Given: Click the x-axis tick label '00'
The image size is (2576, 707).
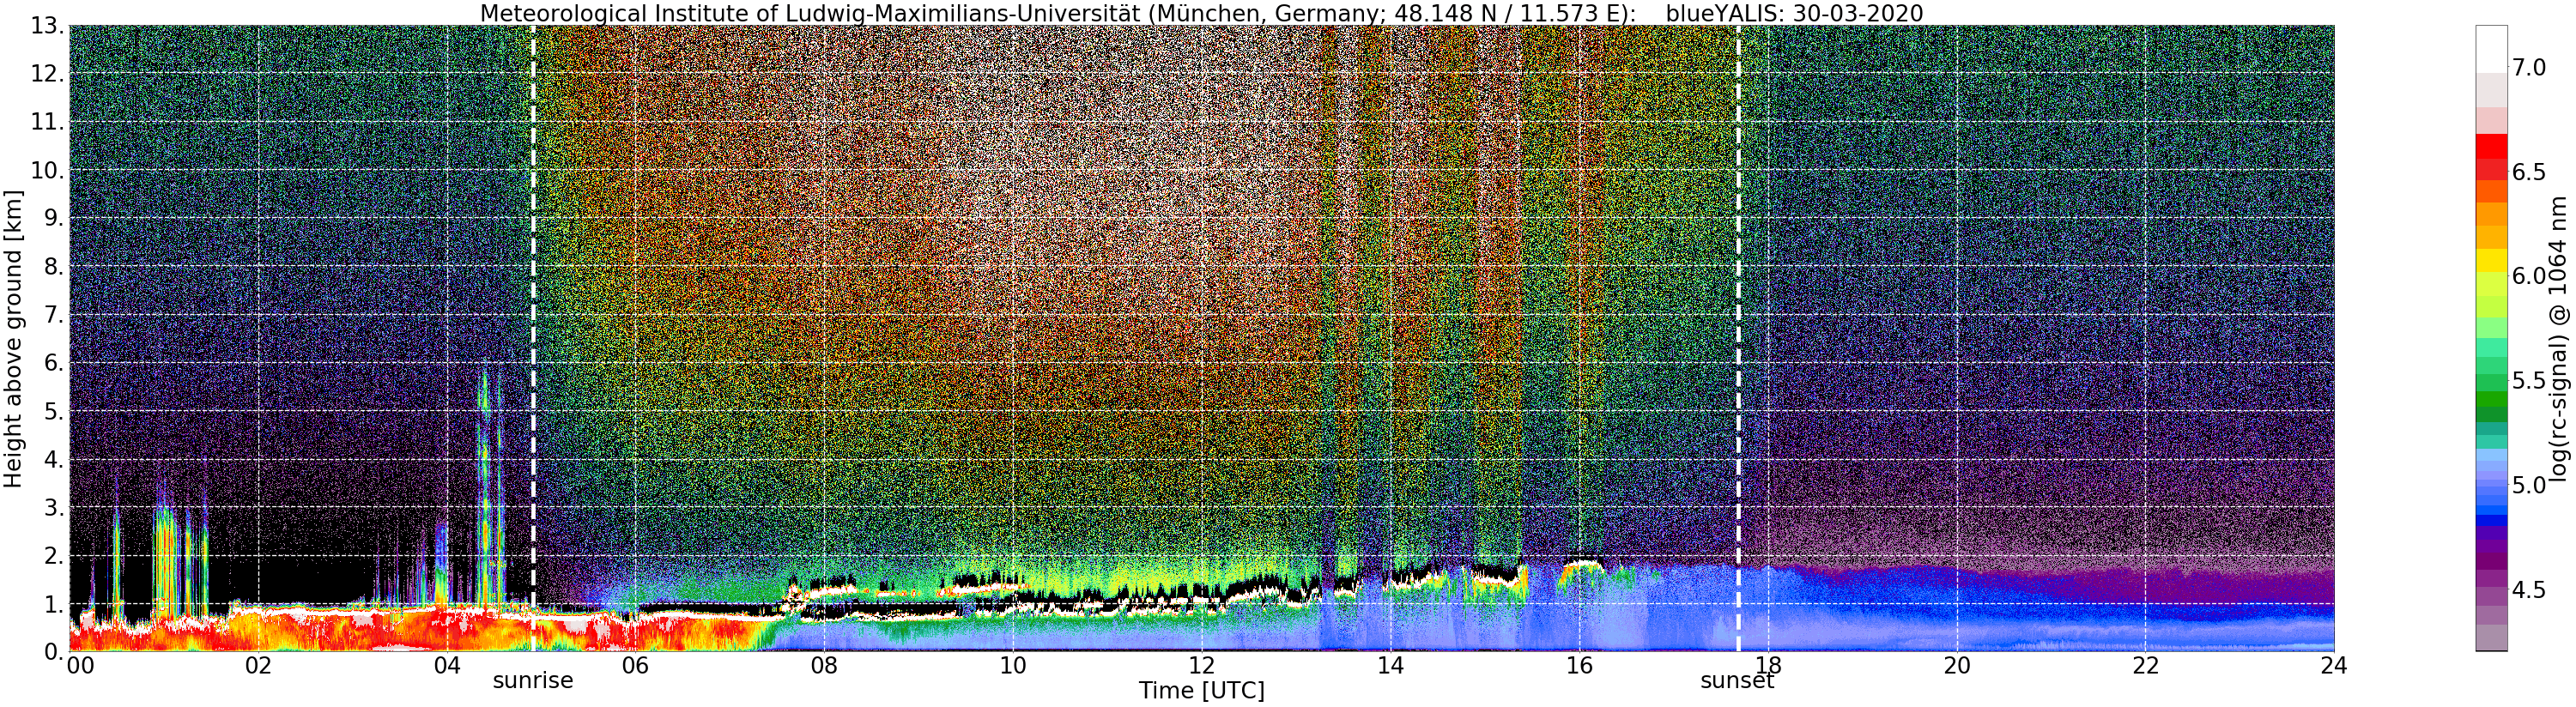Looking at the screenshot, I should coord(80,665).
